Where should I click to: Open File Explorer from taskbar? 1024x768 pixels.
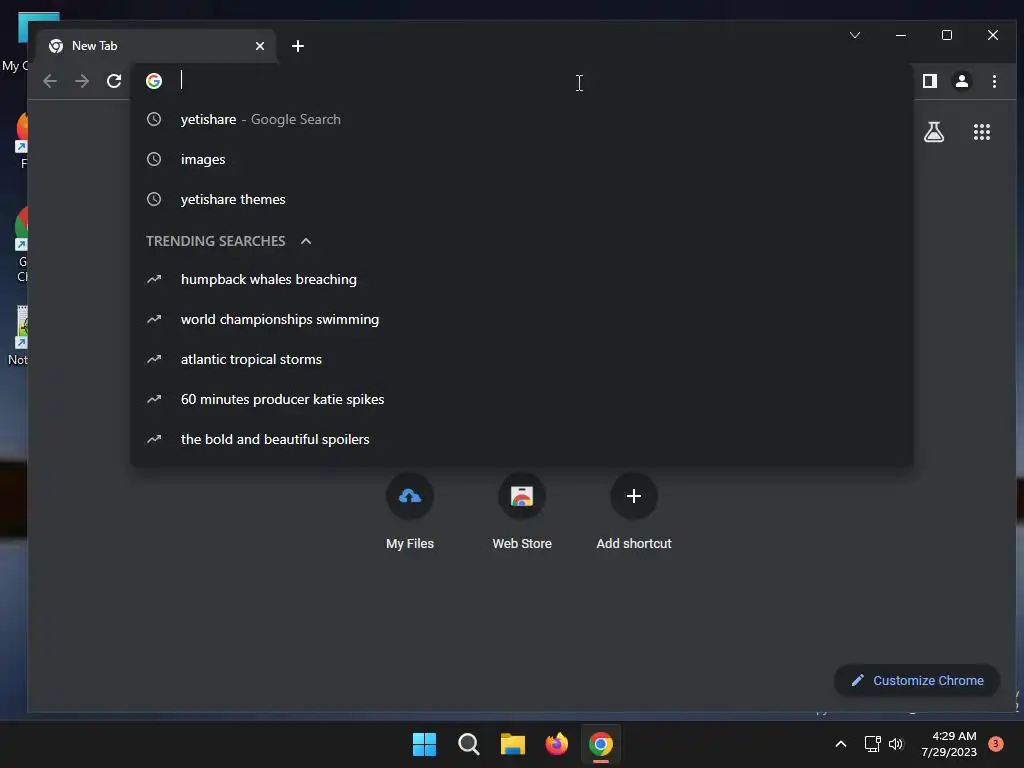tap(513, 744)
